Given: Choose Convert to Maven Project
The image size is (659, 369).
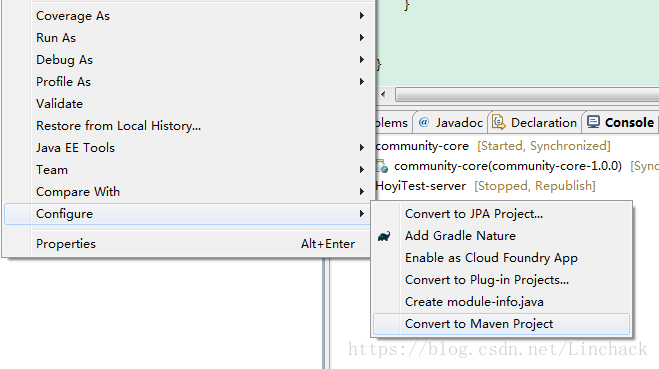Looking at the screenshot, I should [501, 324].
